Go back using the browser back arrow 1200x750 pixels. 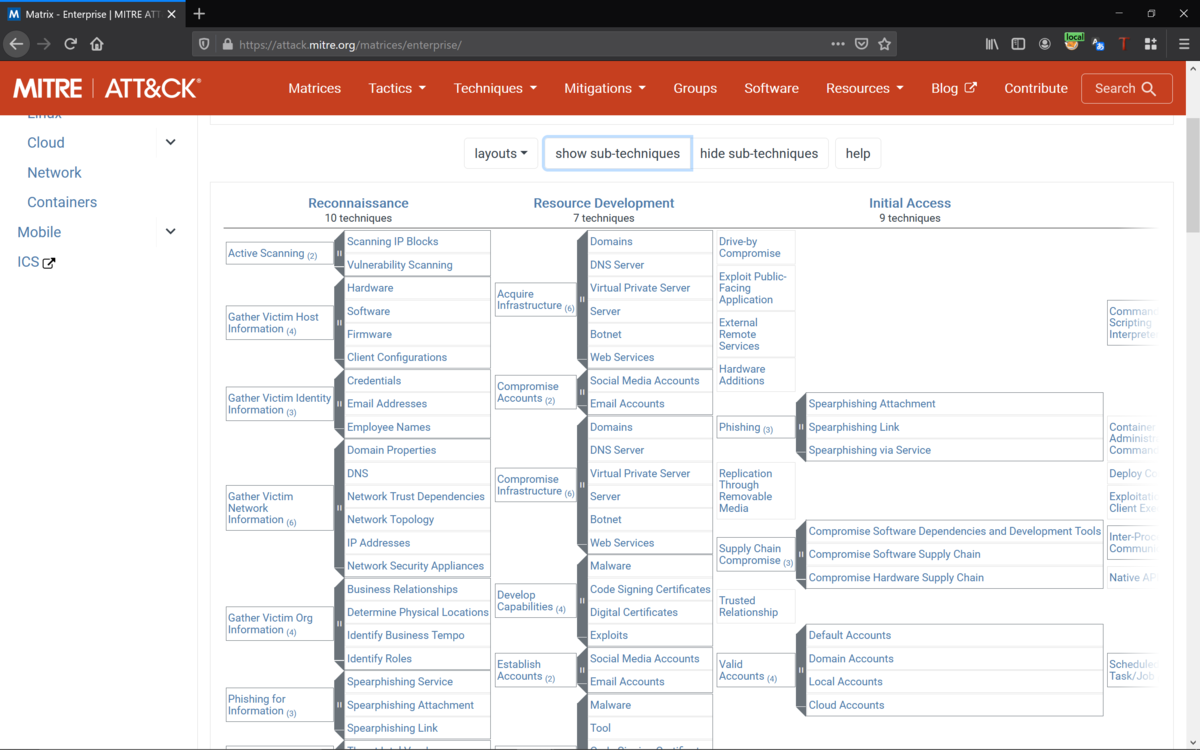pos(16,44)
